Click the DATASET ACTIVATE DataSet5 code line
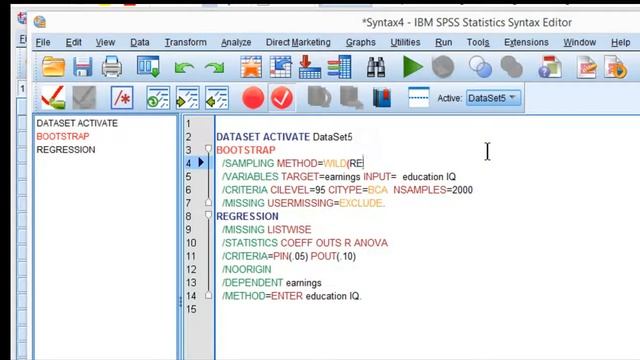This screenshot has height=360, width=640. coord(284,137)
